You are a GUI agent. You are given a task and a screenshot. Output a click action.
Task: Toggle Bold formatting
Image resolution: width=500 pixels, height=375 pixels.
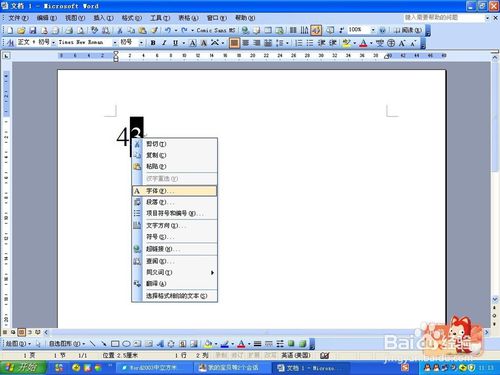click(153, 43)
